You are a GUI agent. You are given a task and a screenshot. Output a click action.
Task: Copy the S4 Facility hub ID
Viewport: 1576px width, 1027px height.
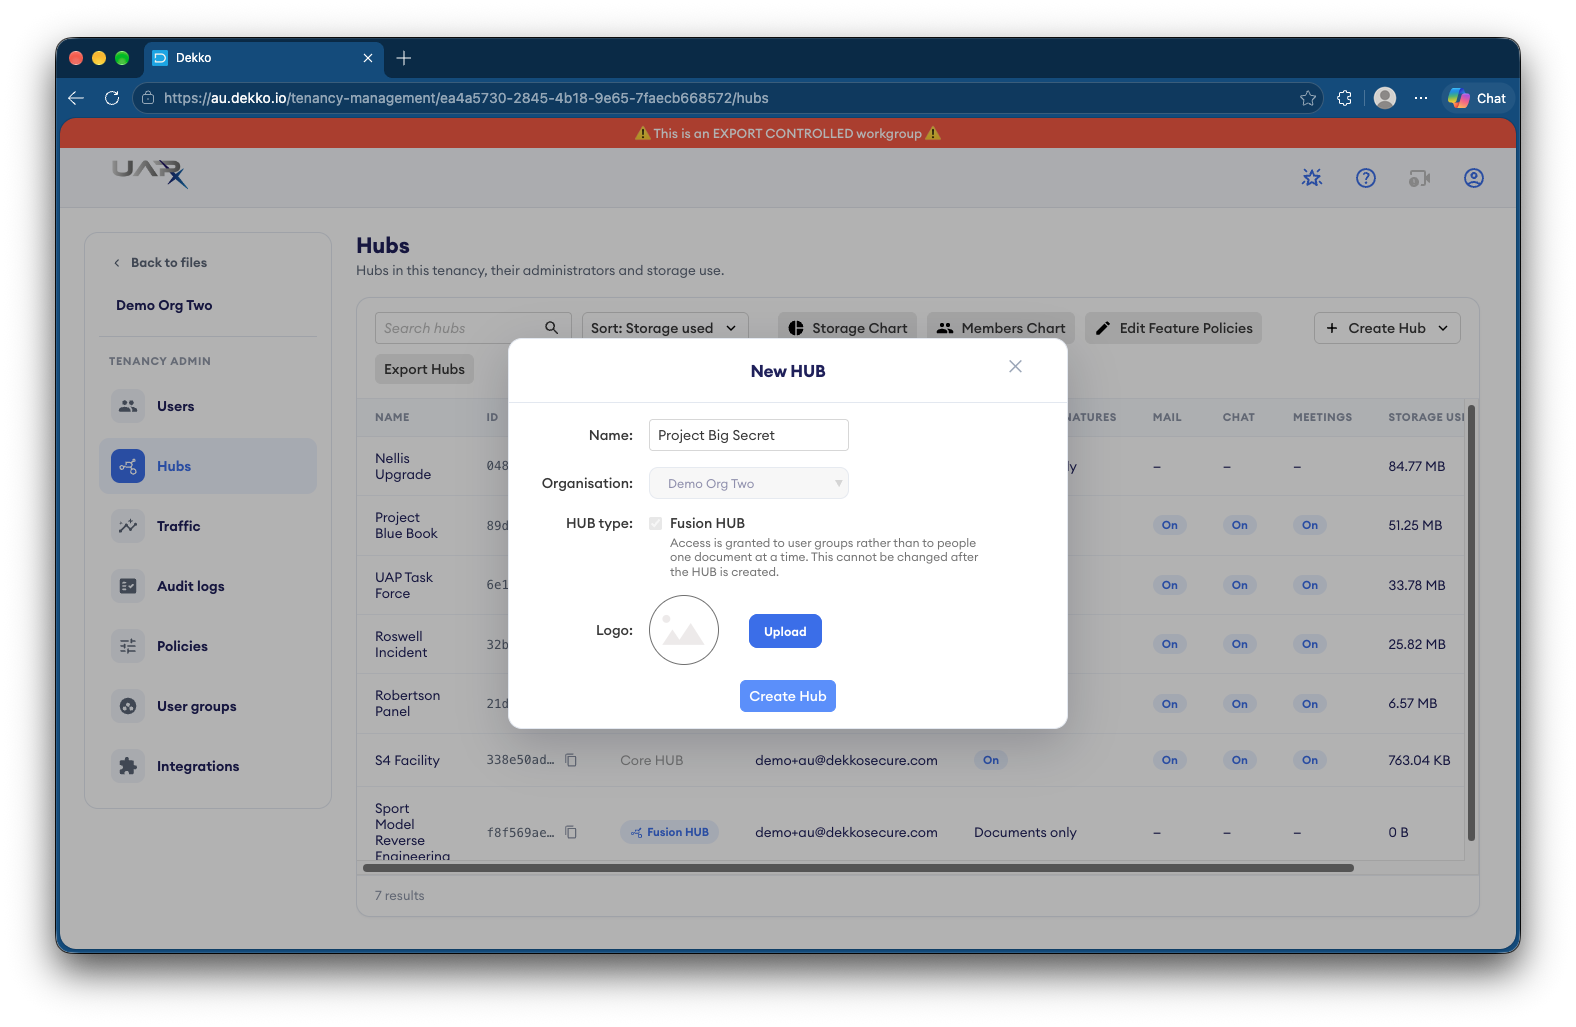pos(571,760)
